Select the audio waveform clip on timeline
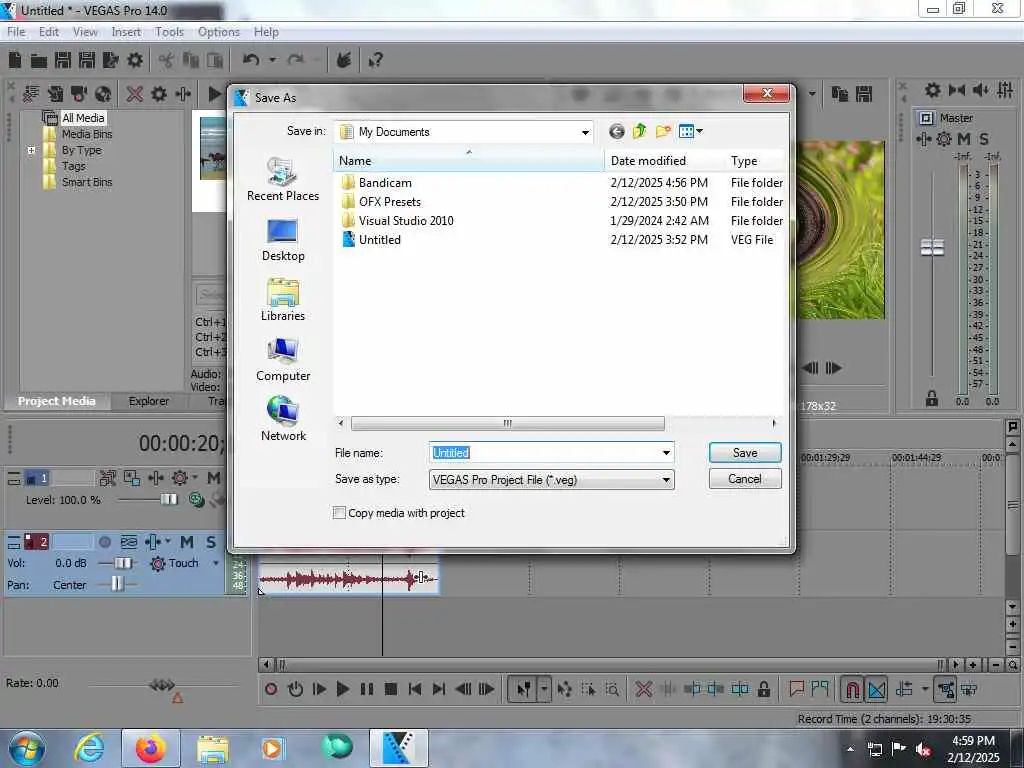The image size is (1024, 768). click(x=348, y=579)
